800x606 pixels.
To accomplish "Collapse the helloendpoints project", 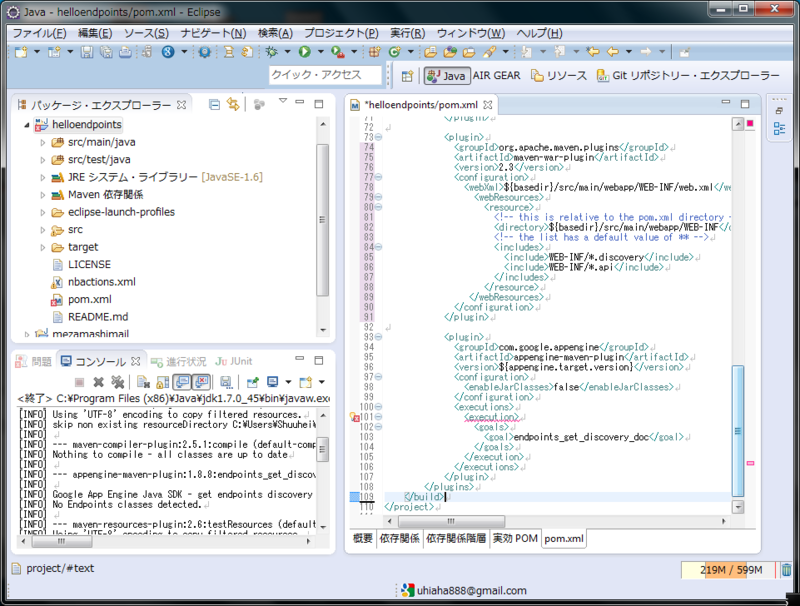I will 27,125.
